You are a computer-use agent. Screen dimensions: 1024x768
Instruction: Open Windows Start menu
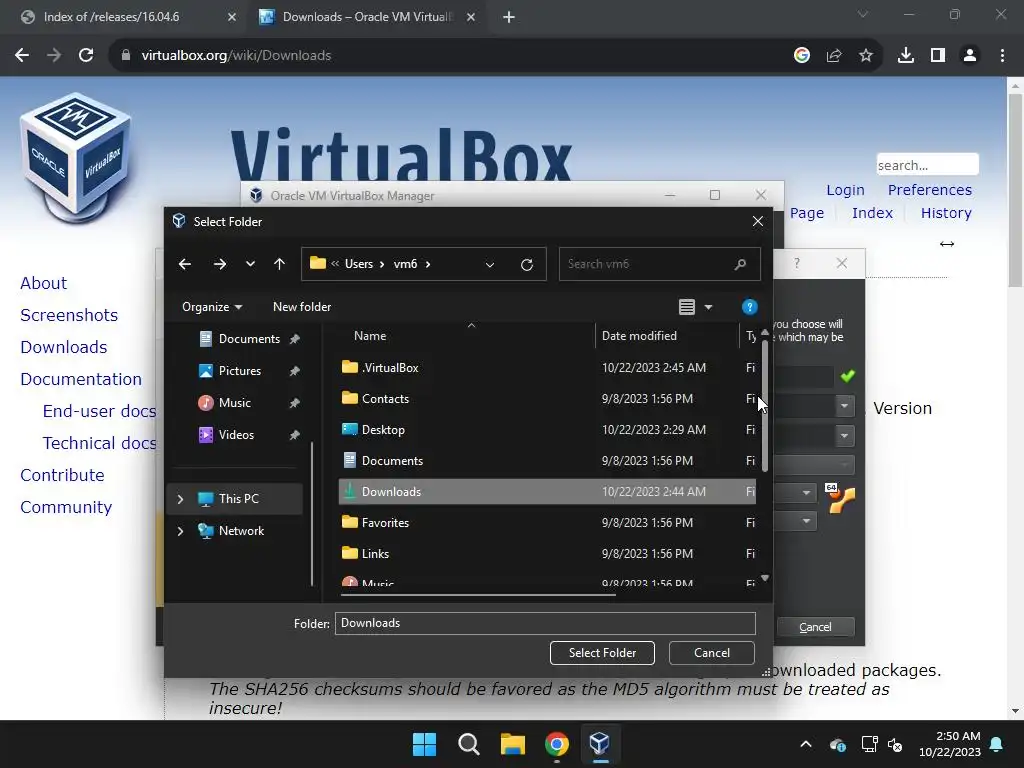pos(424,744)
